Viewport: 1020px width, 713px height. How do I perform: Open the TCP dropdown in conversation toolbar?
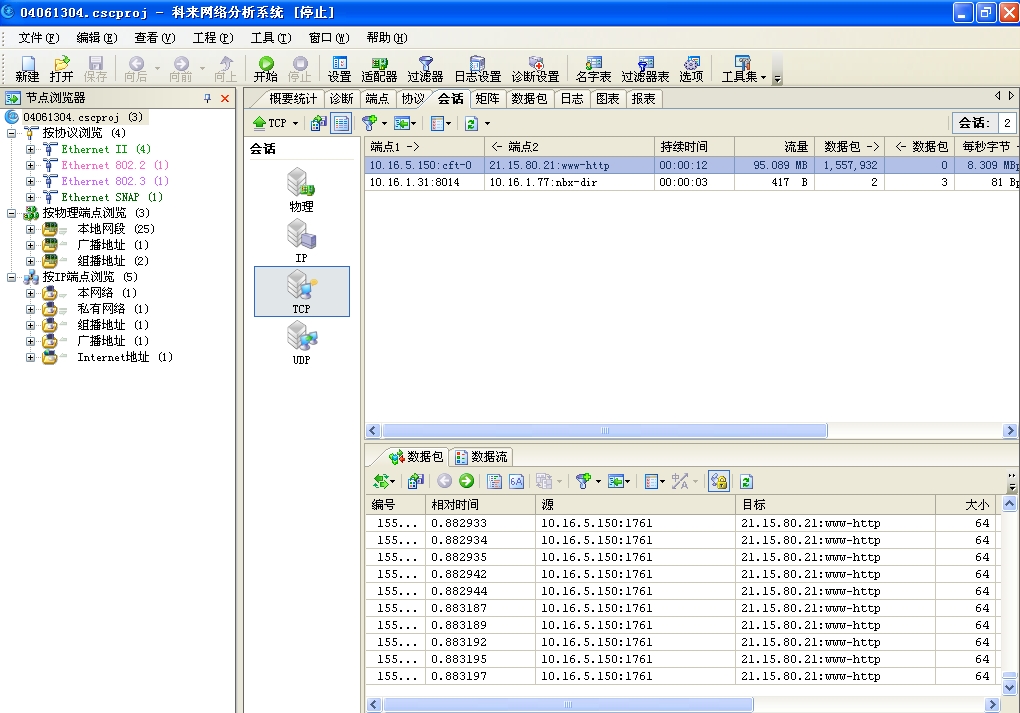276,123
